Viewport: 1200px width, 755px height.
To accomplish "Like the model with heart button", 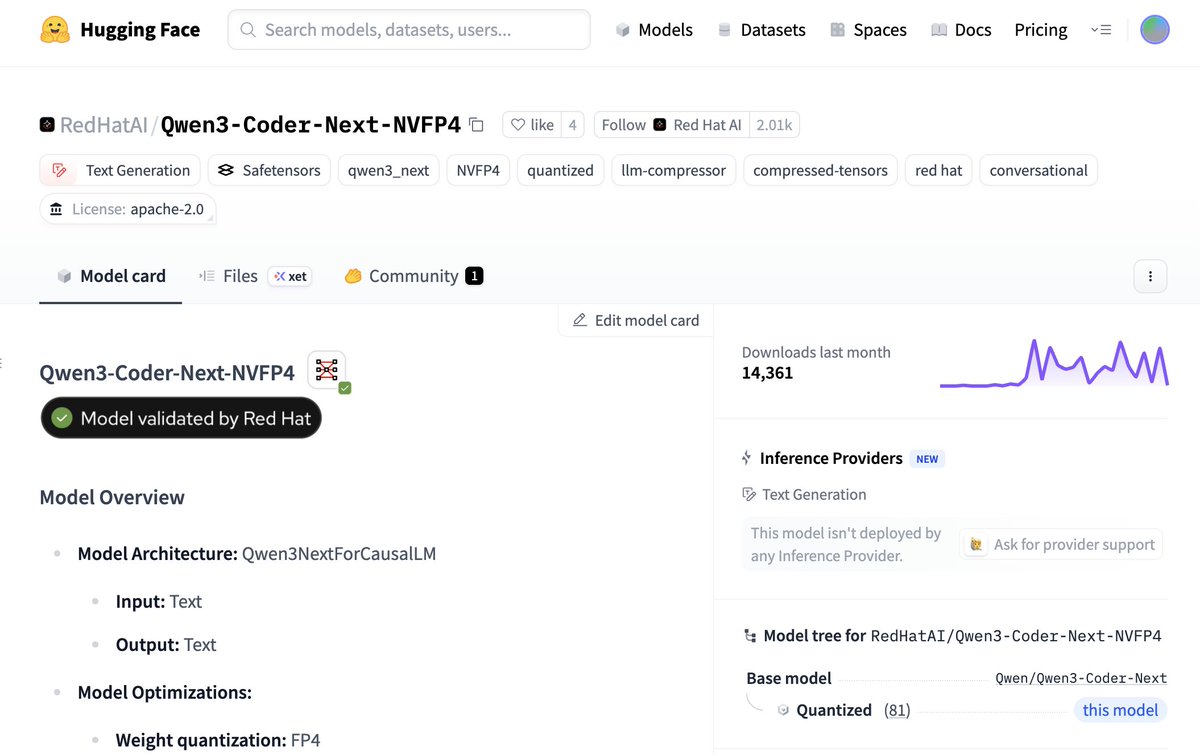I will point(532,125).
